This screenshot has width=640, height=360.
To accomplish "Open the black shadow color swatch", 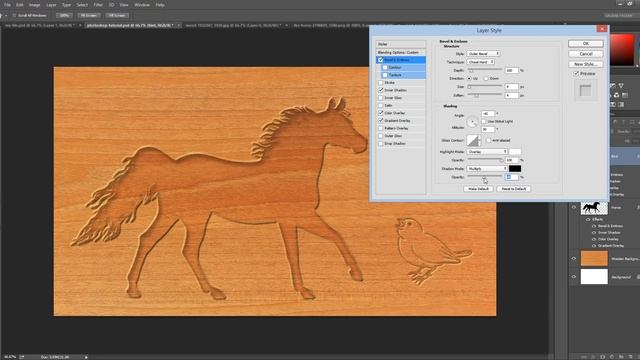I will [515, 169].
